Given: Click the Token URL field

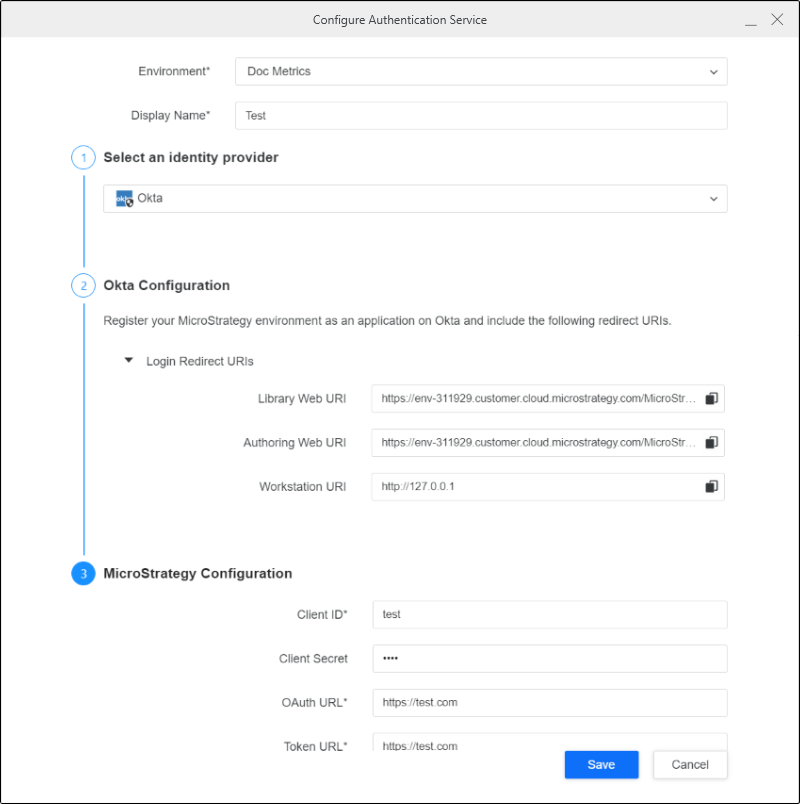Looking at the screenshot, I should click(x=550, y=742).
